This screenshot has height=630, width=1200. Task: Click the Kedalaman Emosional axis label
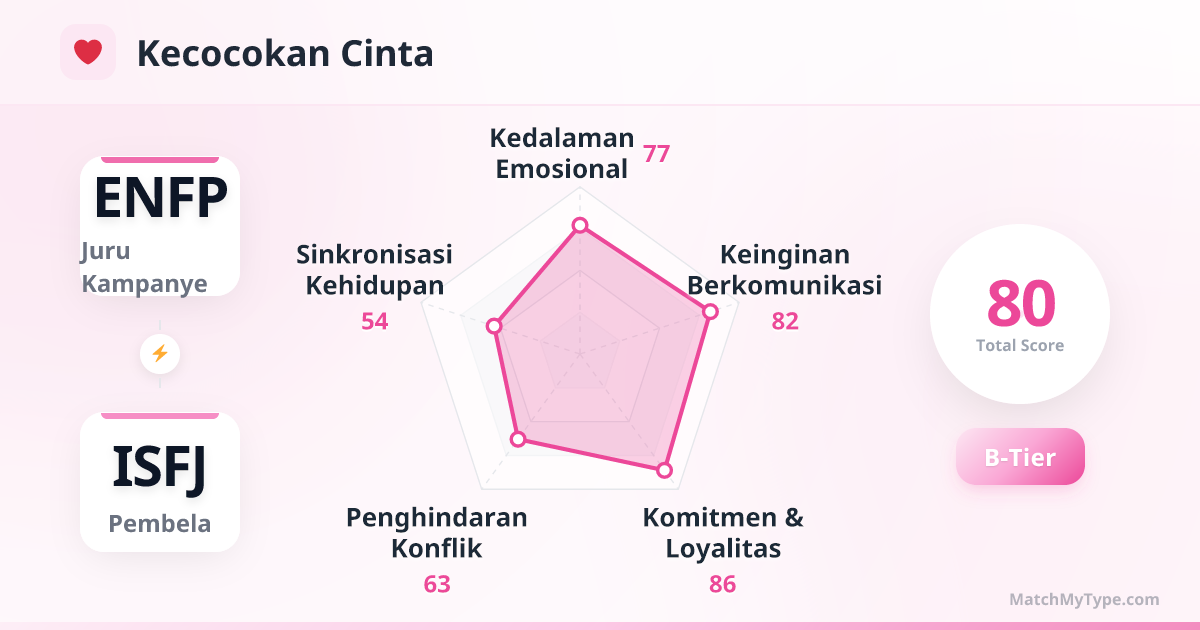coord(564,153)
